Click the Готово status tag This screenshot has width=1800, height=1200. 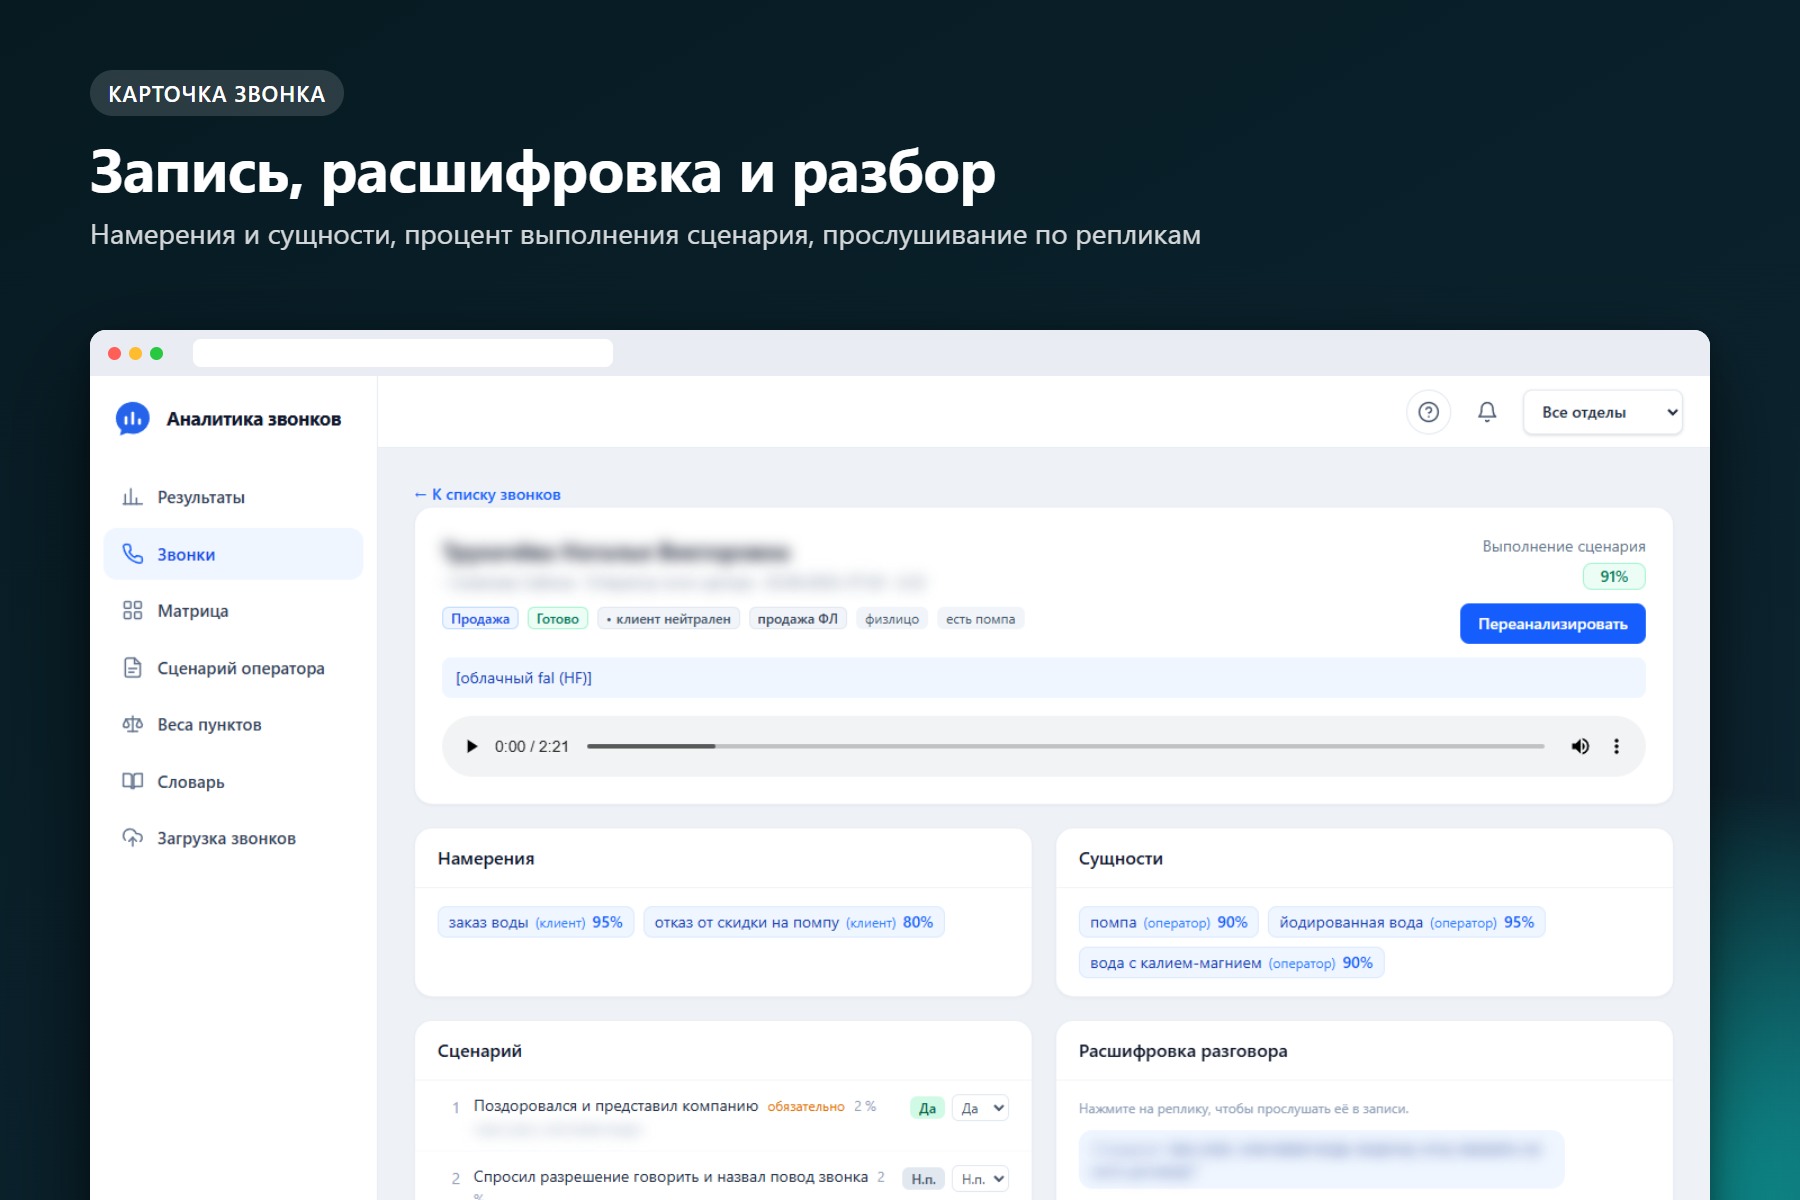pyautogui.click(x=557, y=619)
